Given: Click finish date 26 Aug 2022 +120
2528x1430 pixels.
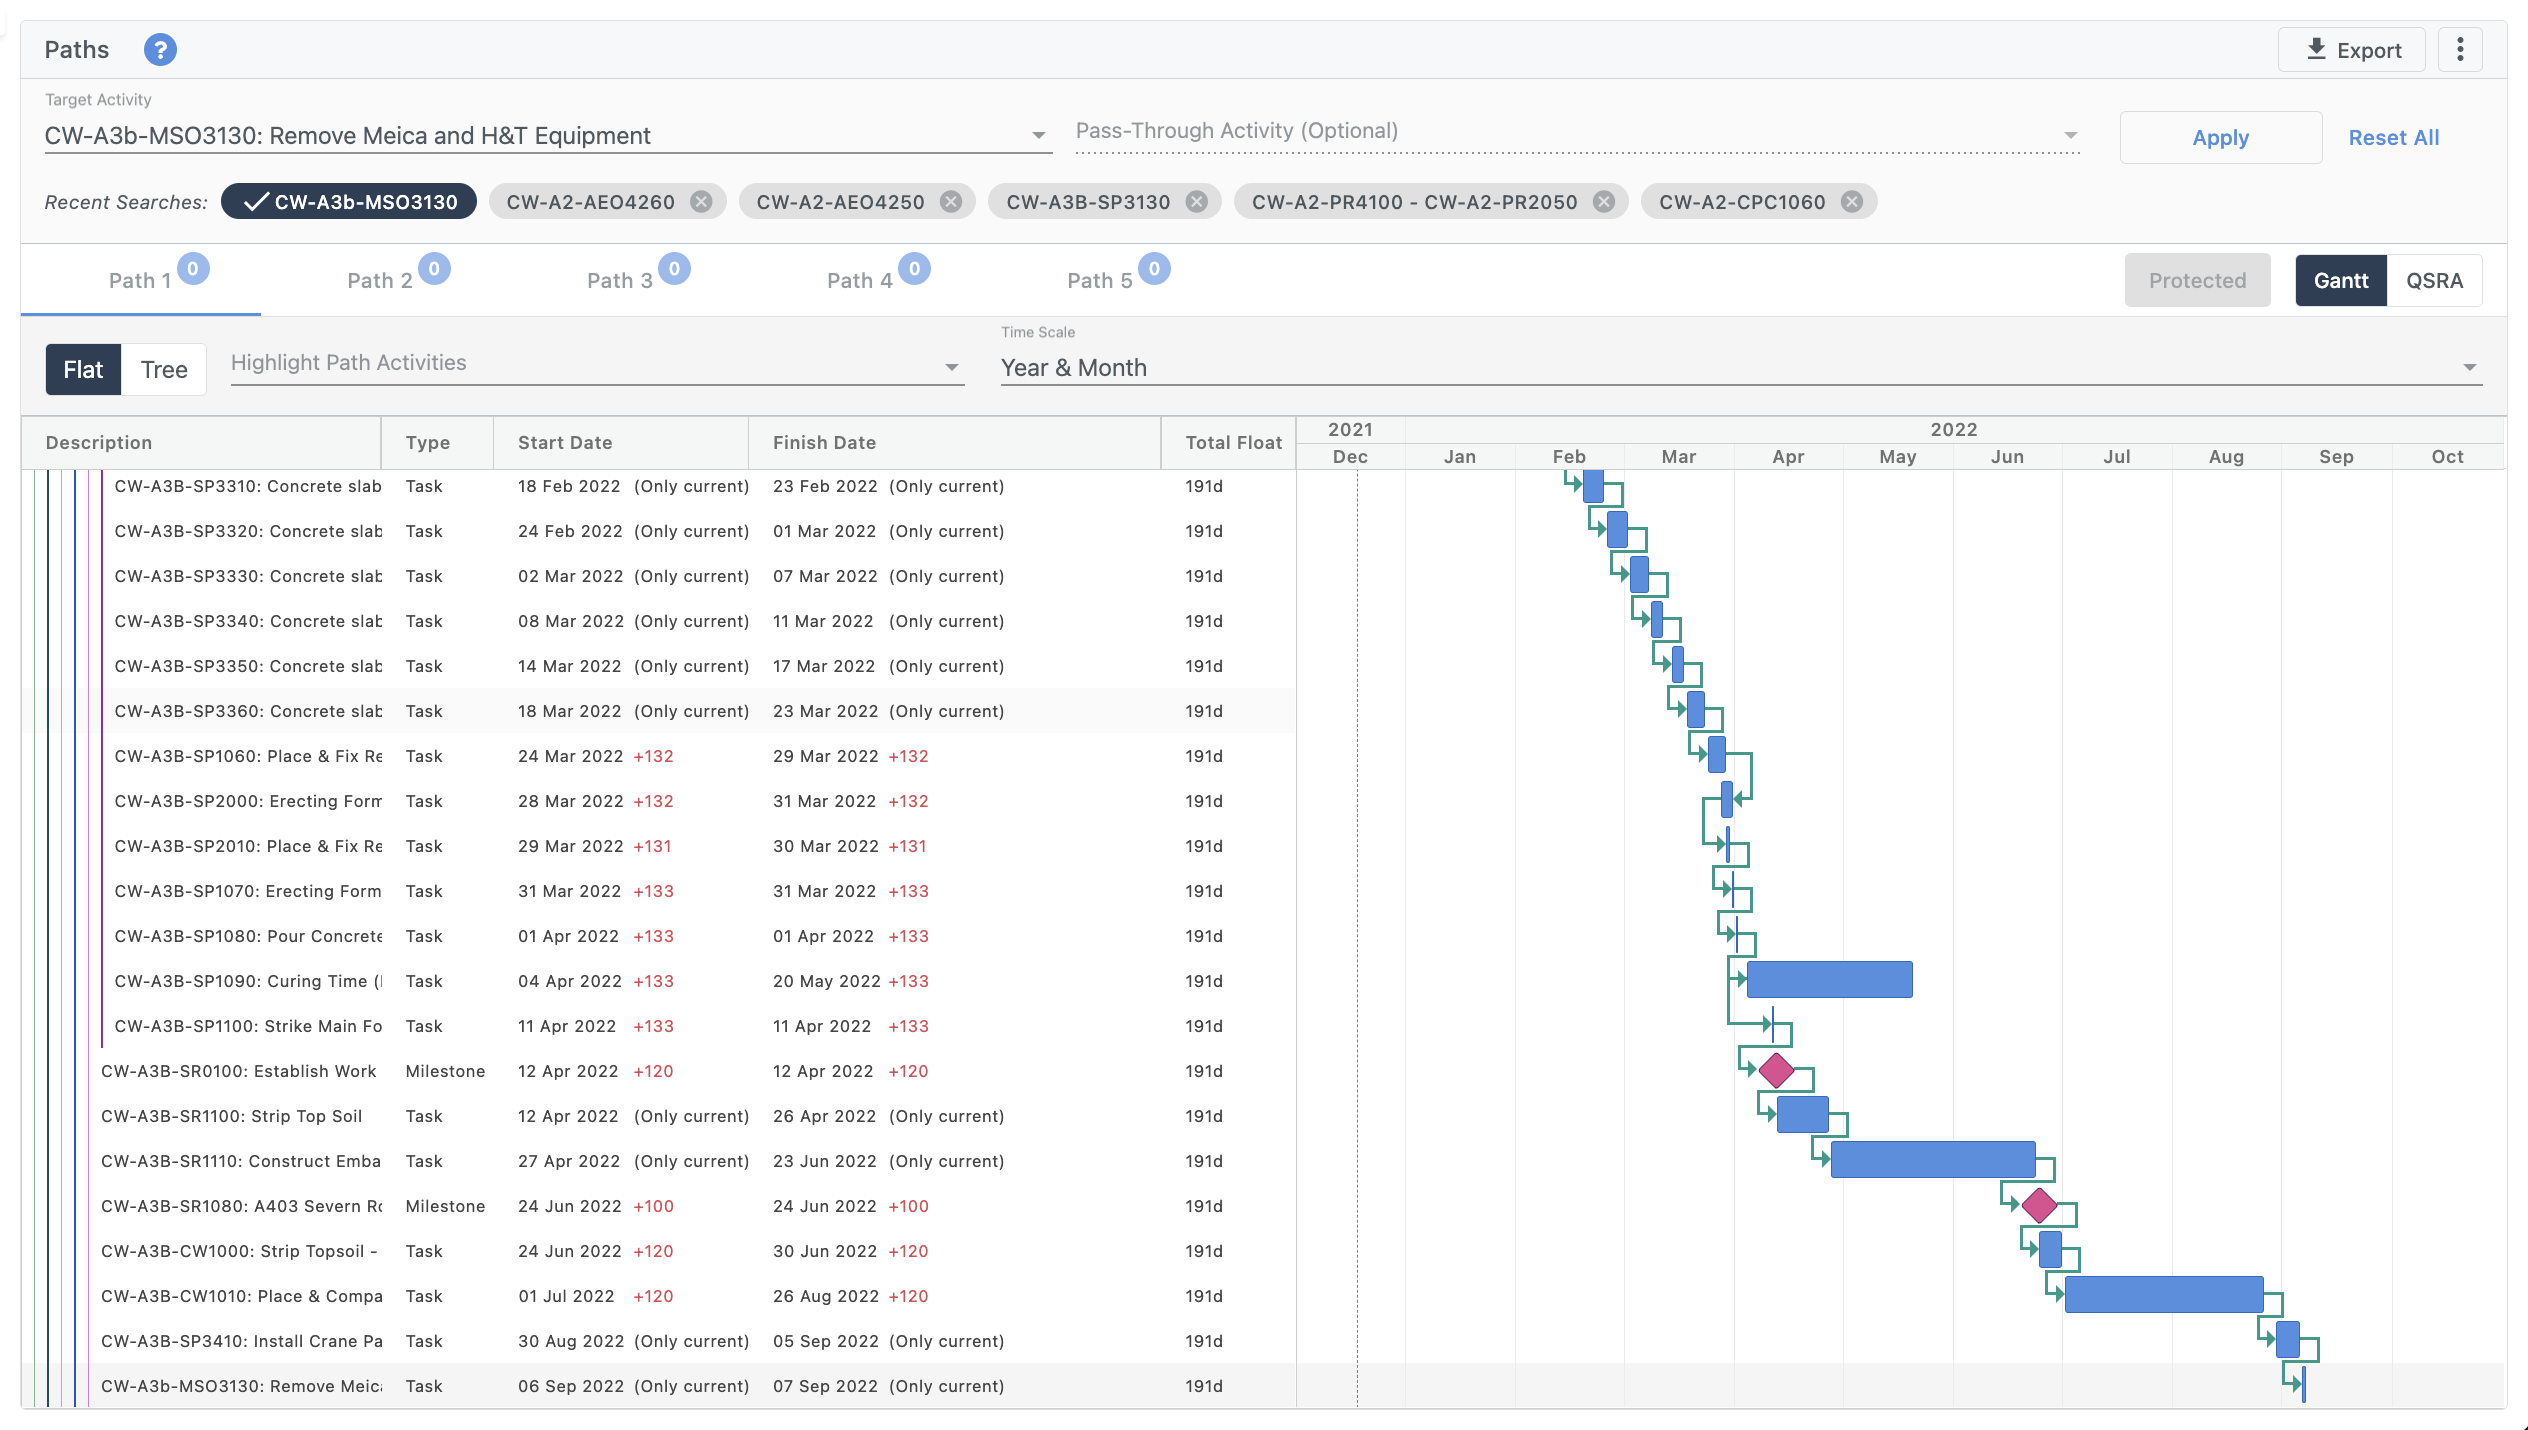Looking at the screenshot, I should pyautogui.click(x=851, y=1296).
